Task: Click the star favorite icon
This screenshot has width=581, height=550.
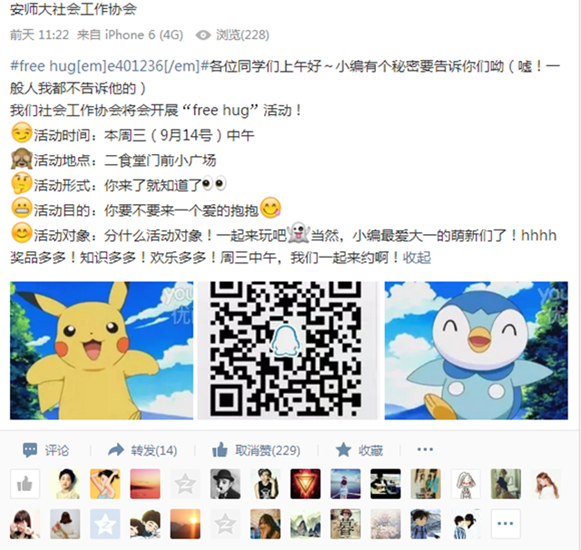Action: [x=343, y=450]
